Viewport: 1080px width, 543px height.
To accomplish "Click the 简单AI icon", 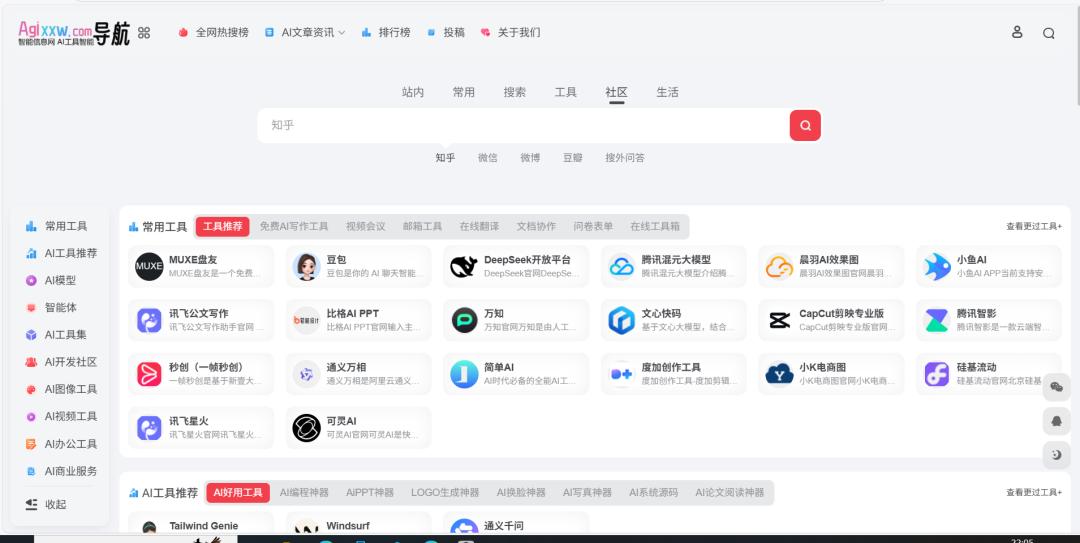I will 464,374.
